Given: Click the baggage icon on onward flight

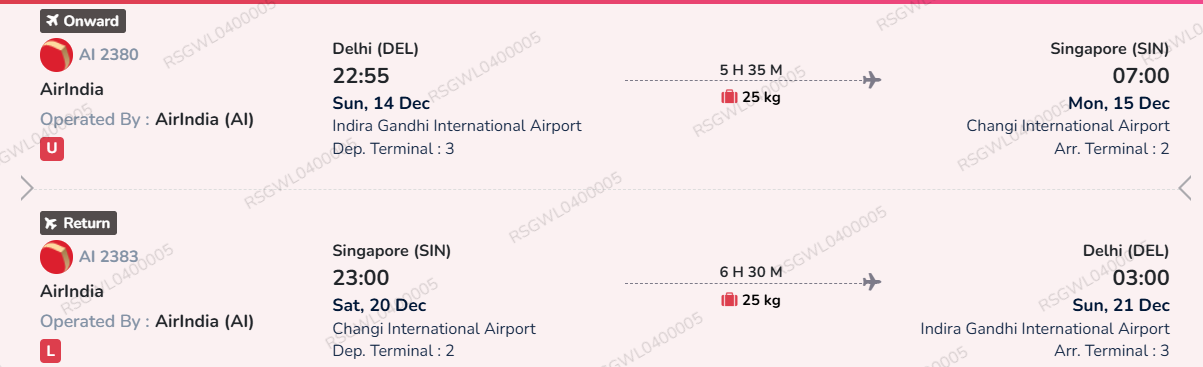Looking at the screenshot, I should [x=729, y=97].
